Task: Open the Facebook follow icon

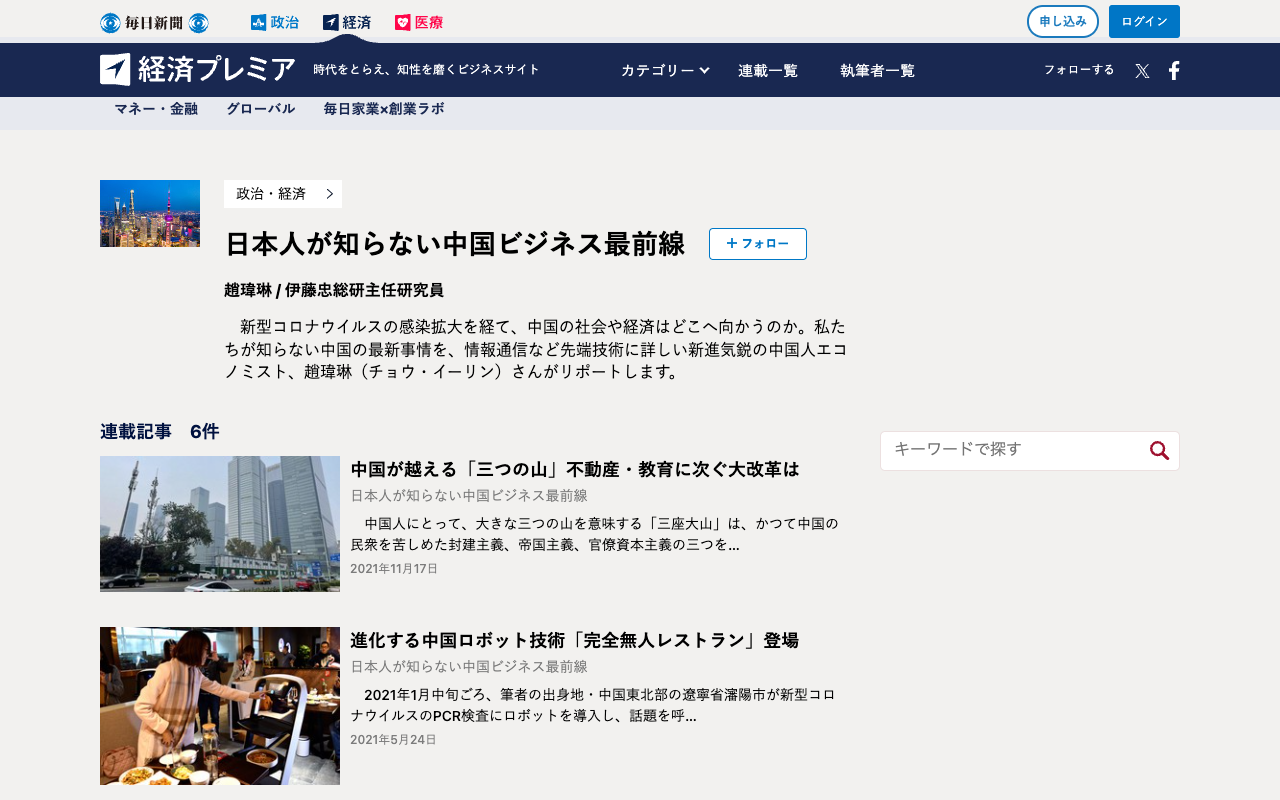Action: coord(1174,70)
